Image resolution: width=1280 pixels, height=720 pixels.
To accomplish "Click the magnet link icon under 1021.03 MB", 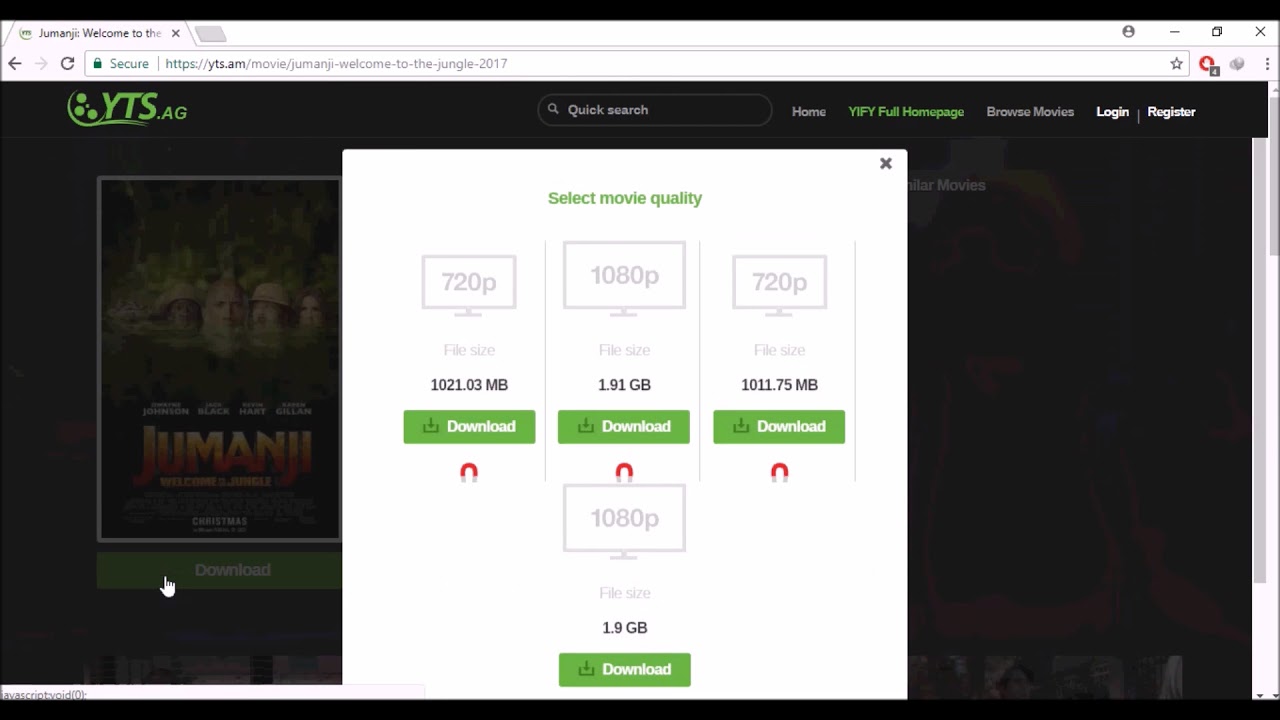I will click(469, 472).
